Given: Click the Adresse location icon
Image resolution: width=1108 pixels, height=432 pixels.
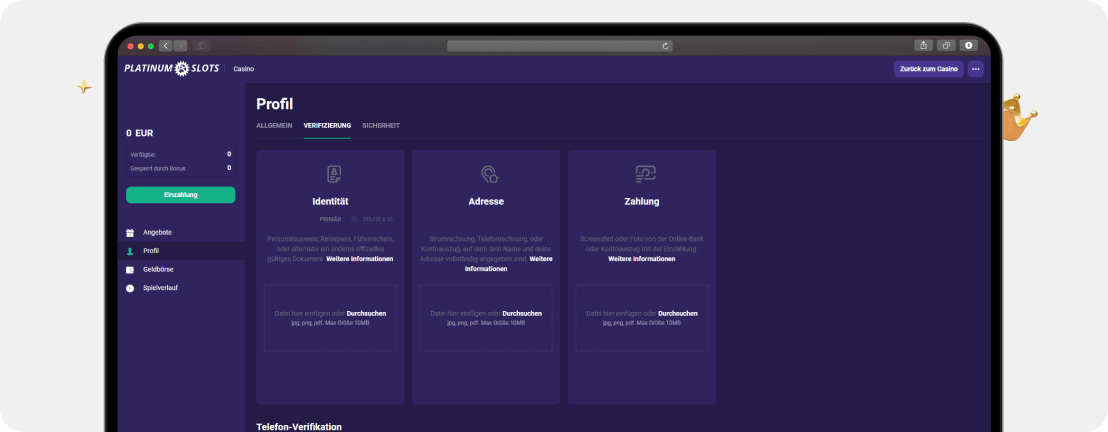Looking at the screenshot, I should (x=489, y=174).
